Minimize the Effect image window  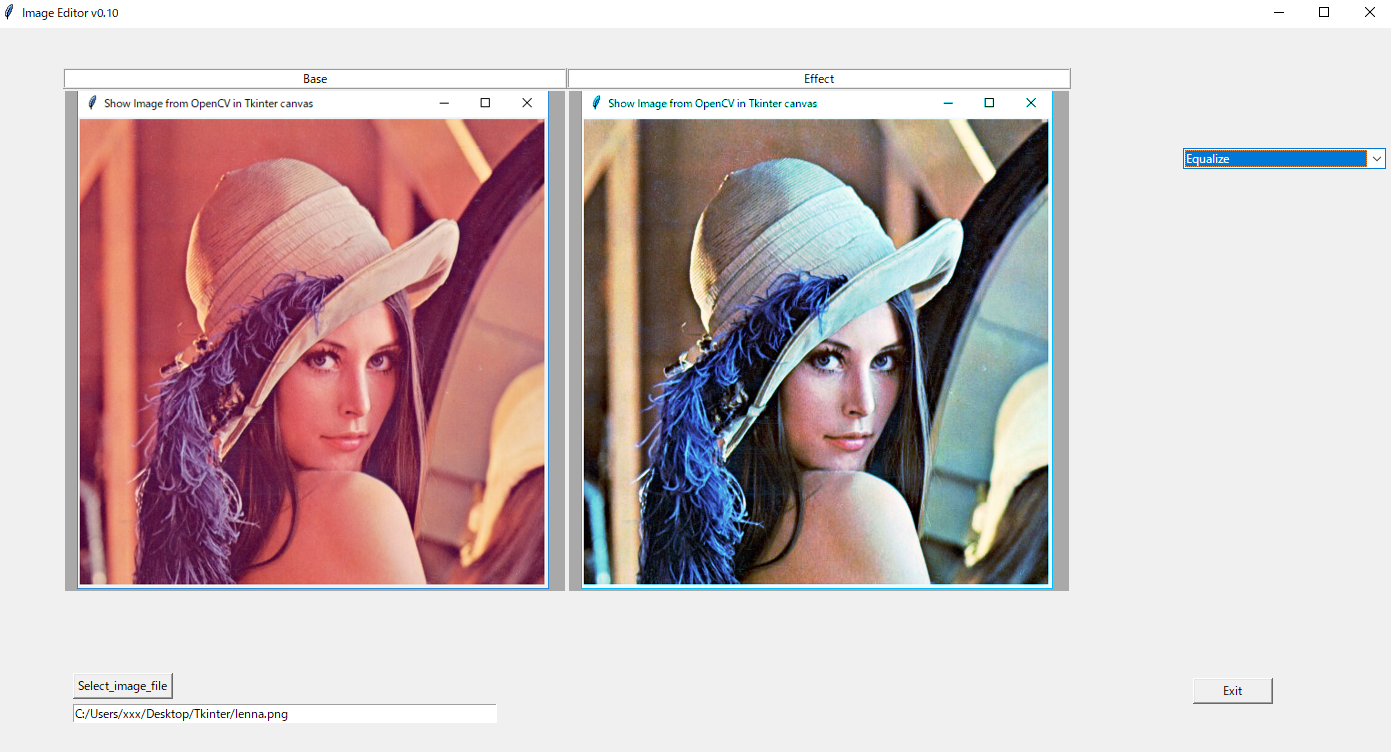pyautogui.click(x=948, y=103)
